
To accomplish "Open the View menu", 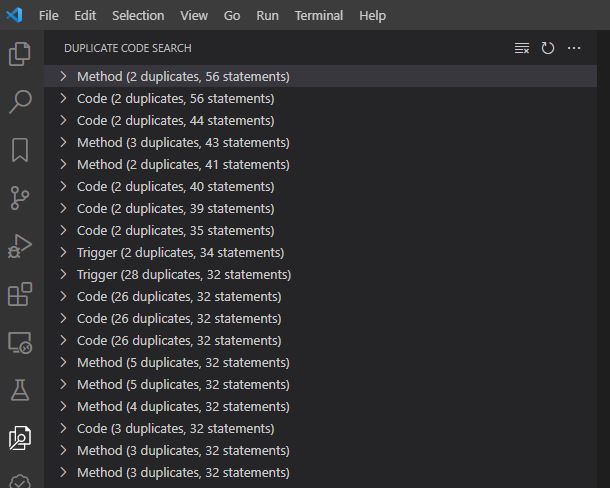I will click(x=194, y=16).
